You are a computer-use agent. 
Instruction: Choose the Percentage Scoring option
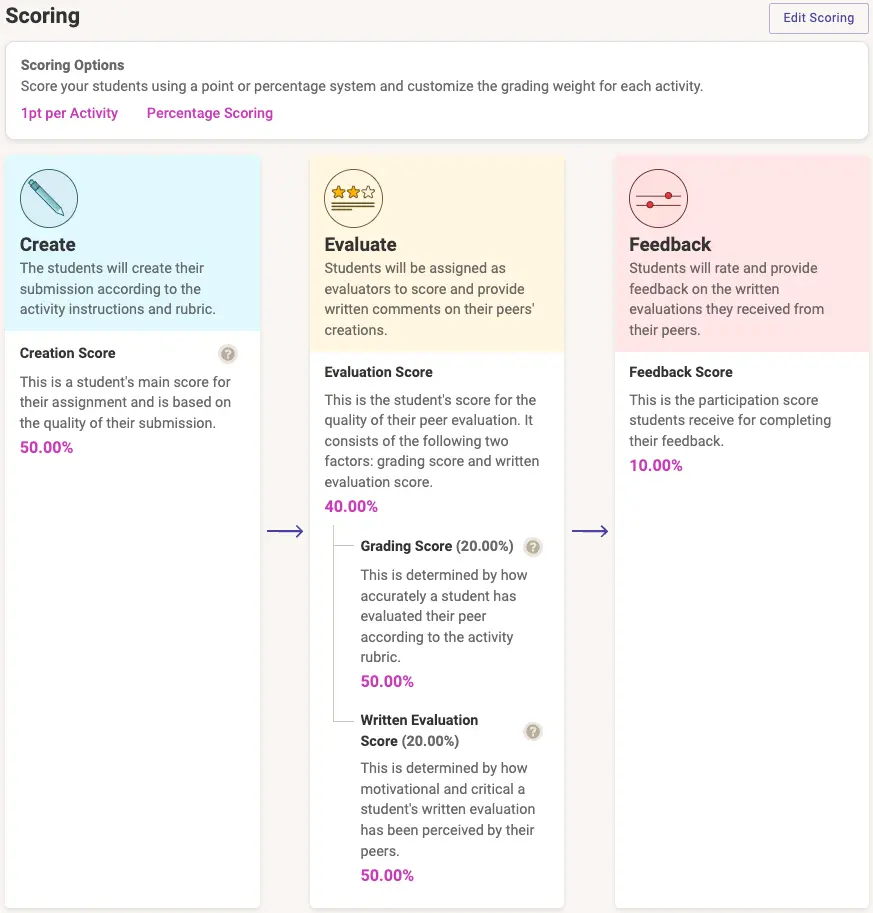210,113
